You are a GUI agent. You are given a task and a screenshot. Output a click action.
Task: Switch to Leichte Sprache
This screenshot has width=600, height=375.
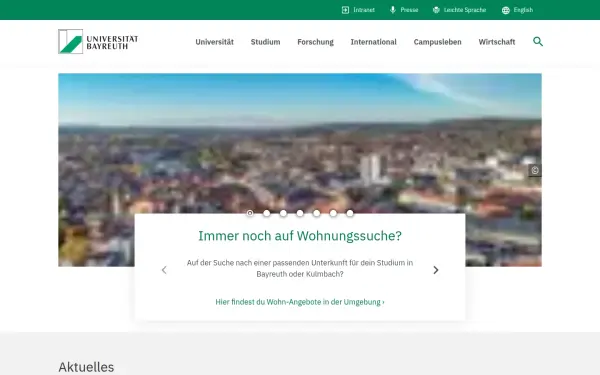coord(465,10)
